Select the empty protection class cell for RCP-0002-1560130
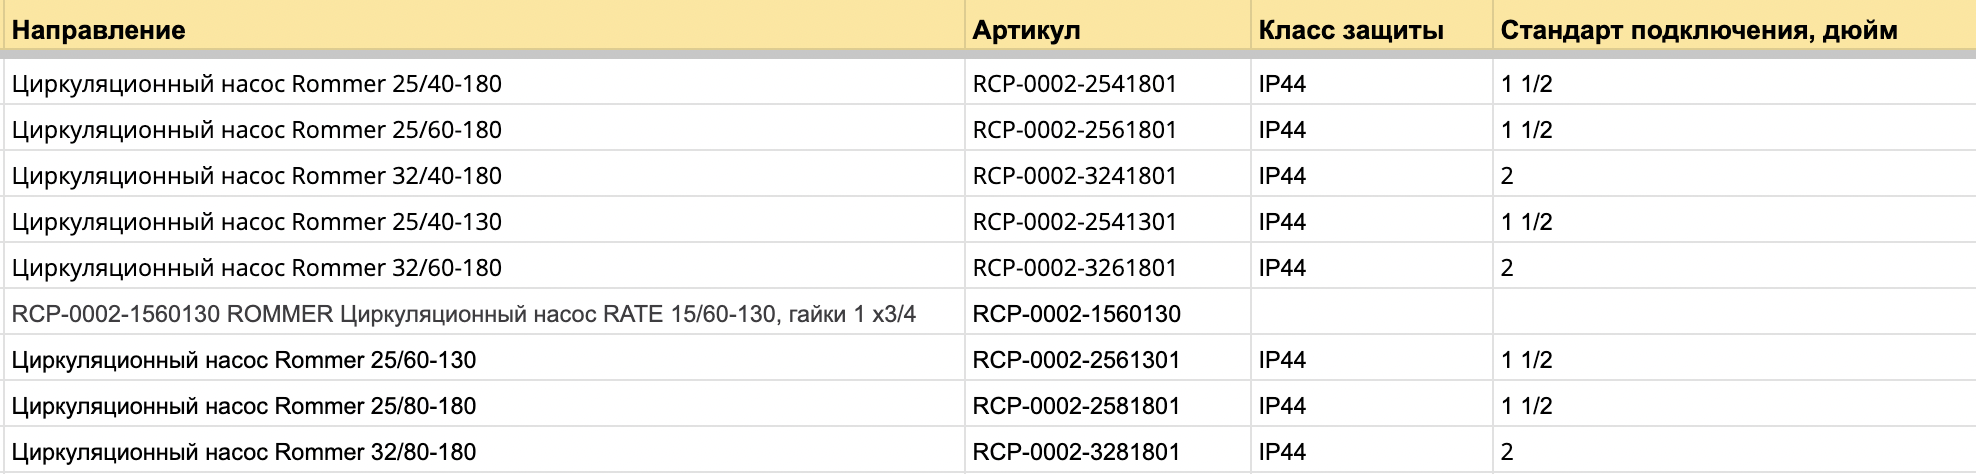Viewport: 1976px width, 474px height. point(1372,313)
